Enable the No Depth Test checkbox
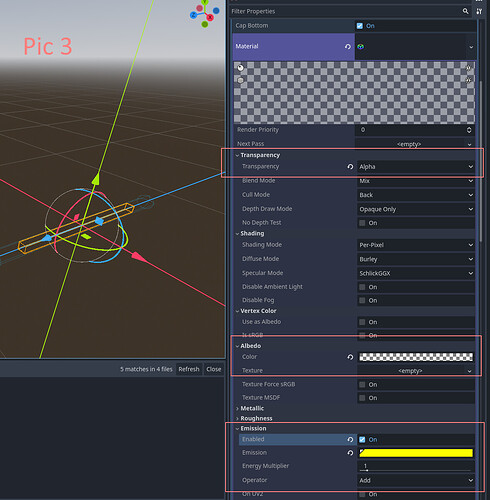The width and height of the screenshot is (490, 500). pos(362,223)
